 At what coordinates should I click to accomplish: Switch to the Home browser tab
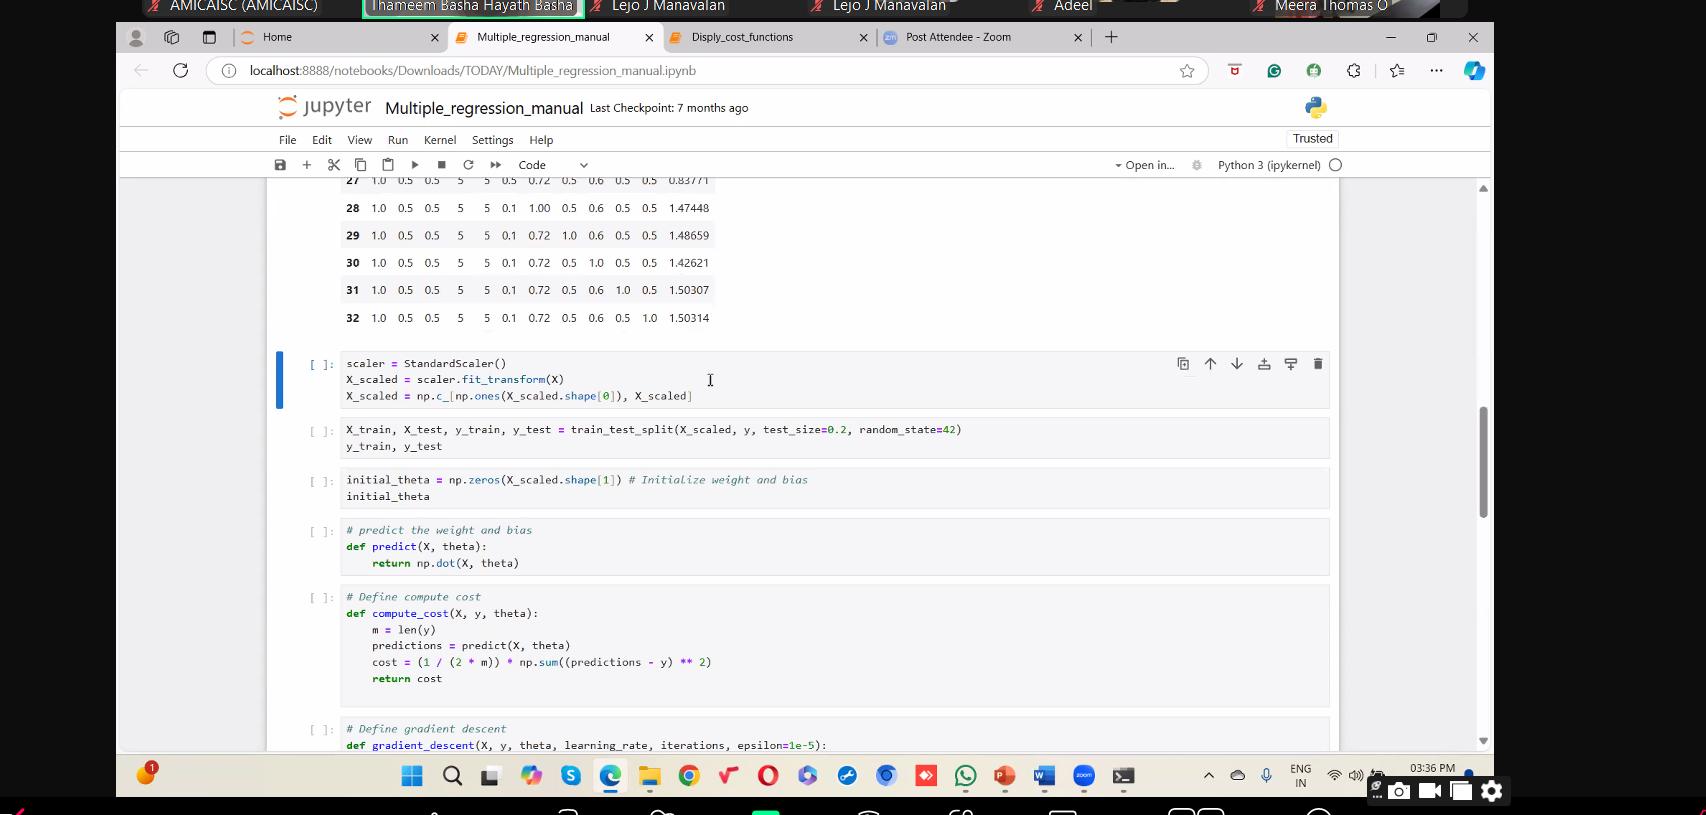[x=338, y=37]
